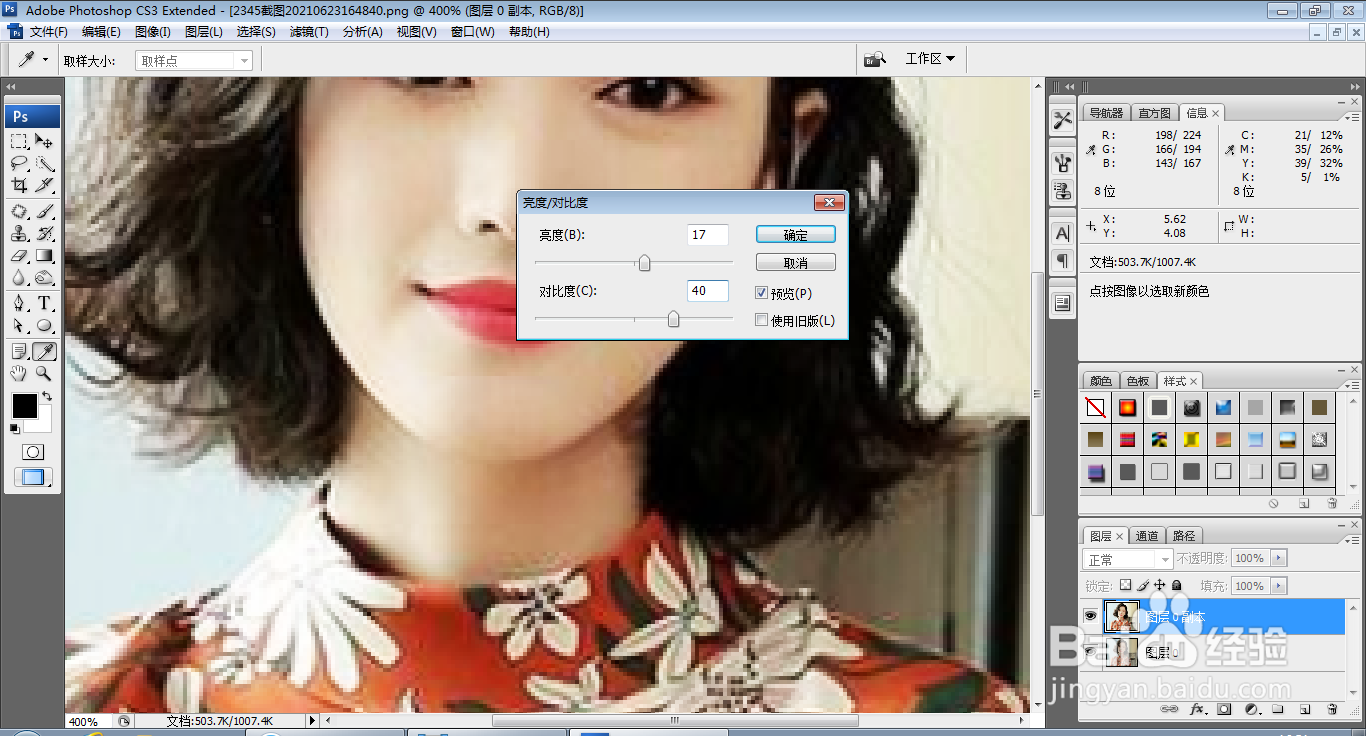Select the Notes tool
The height and width of the screenshot is (736, 1366).
pyautogui.click(x=19, y=352)
